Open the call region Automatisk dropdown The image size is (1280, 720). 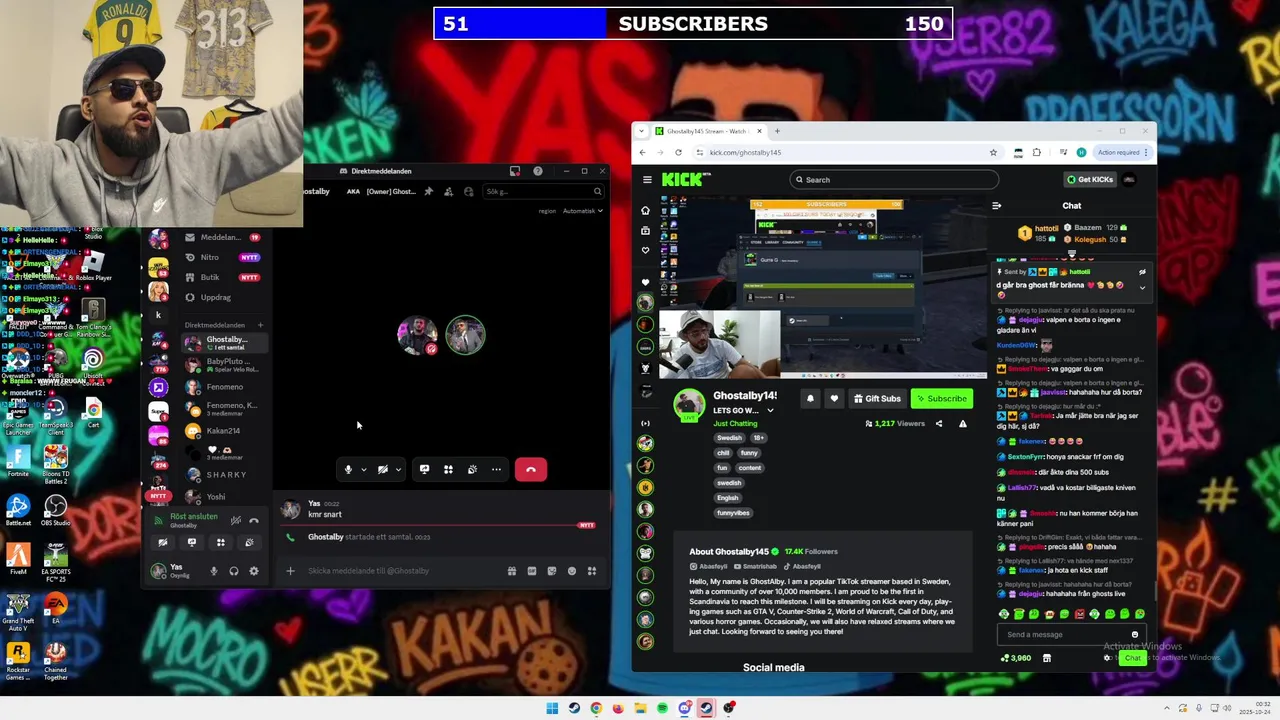click(x=583, y=211)
